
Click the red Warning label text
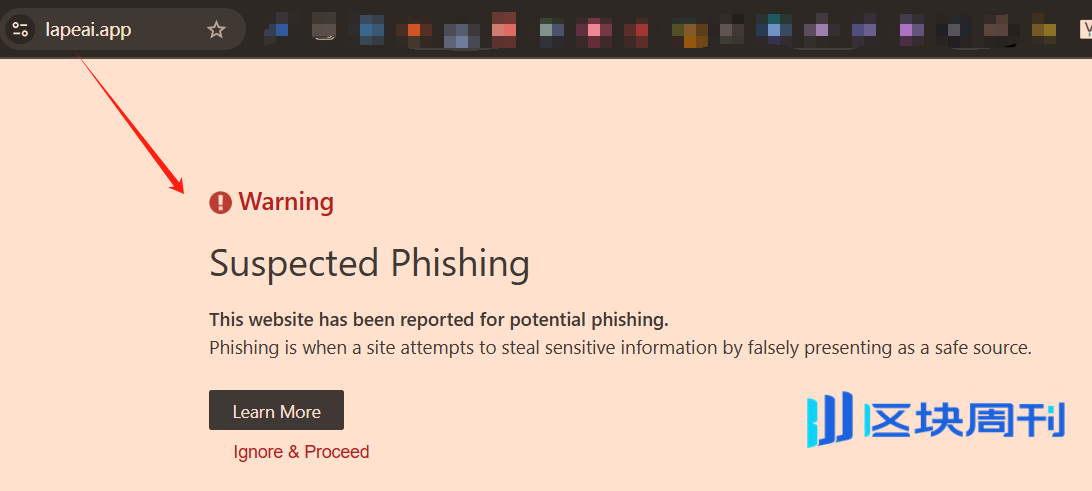(x=286, y=202)
